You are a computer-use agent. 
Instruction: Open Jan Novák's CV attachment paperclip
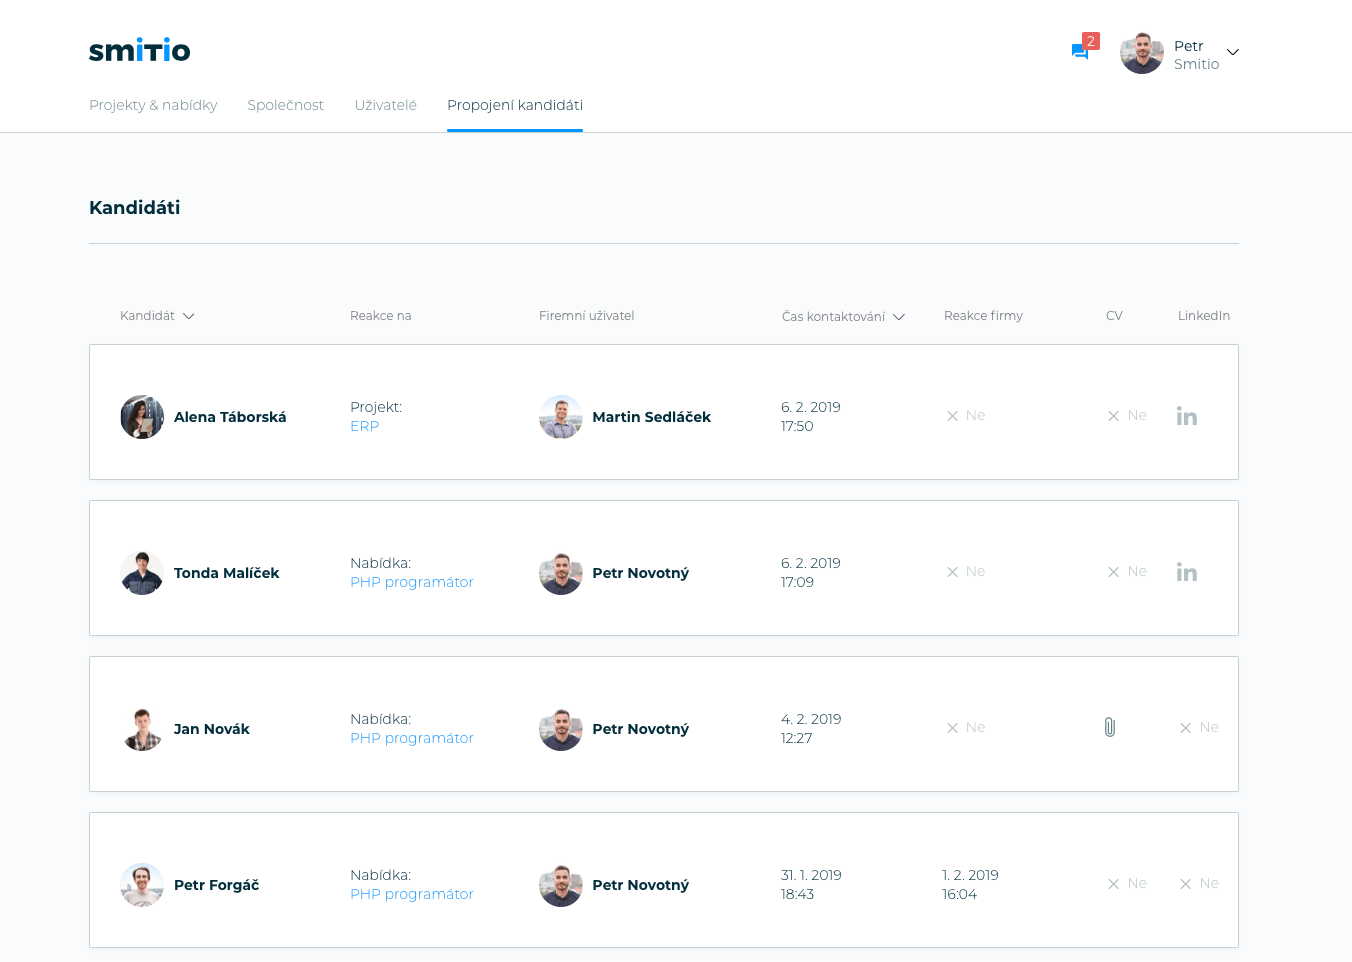click(x=1109, y=727)
